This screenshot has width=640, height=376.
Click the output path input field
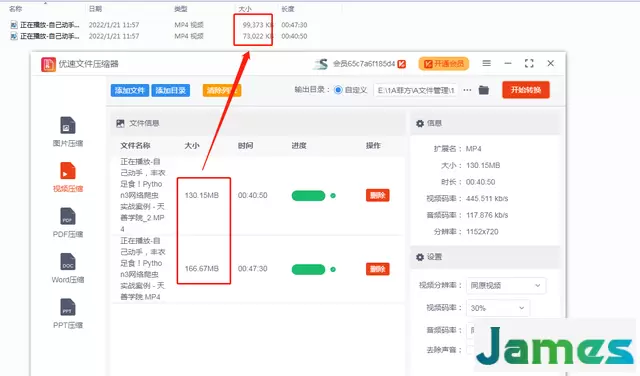(x=416, y=90)
